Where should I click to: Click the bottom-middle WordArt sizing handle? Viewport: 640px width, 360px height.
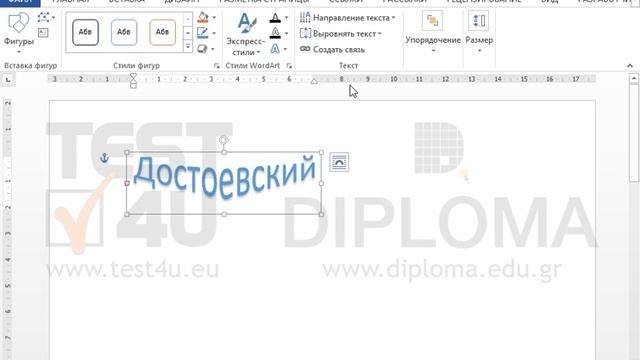[224, 214]
